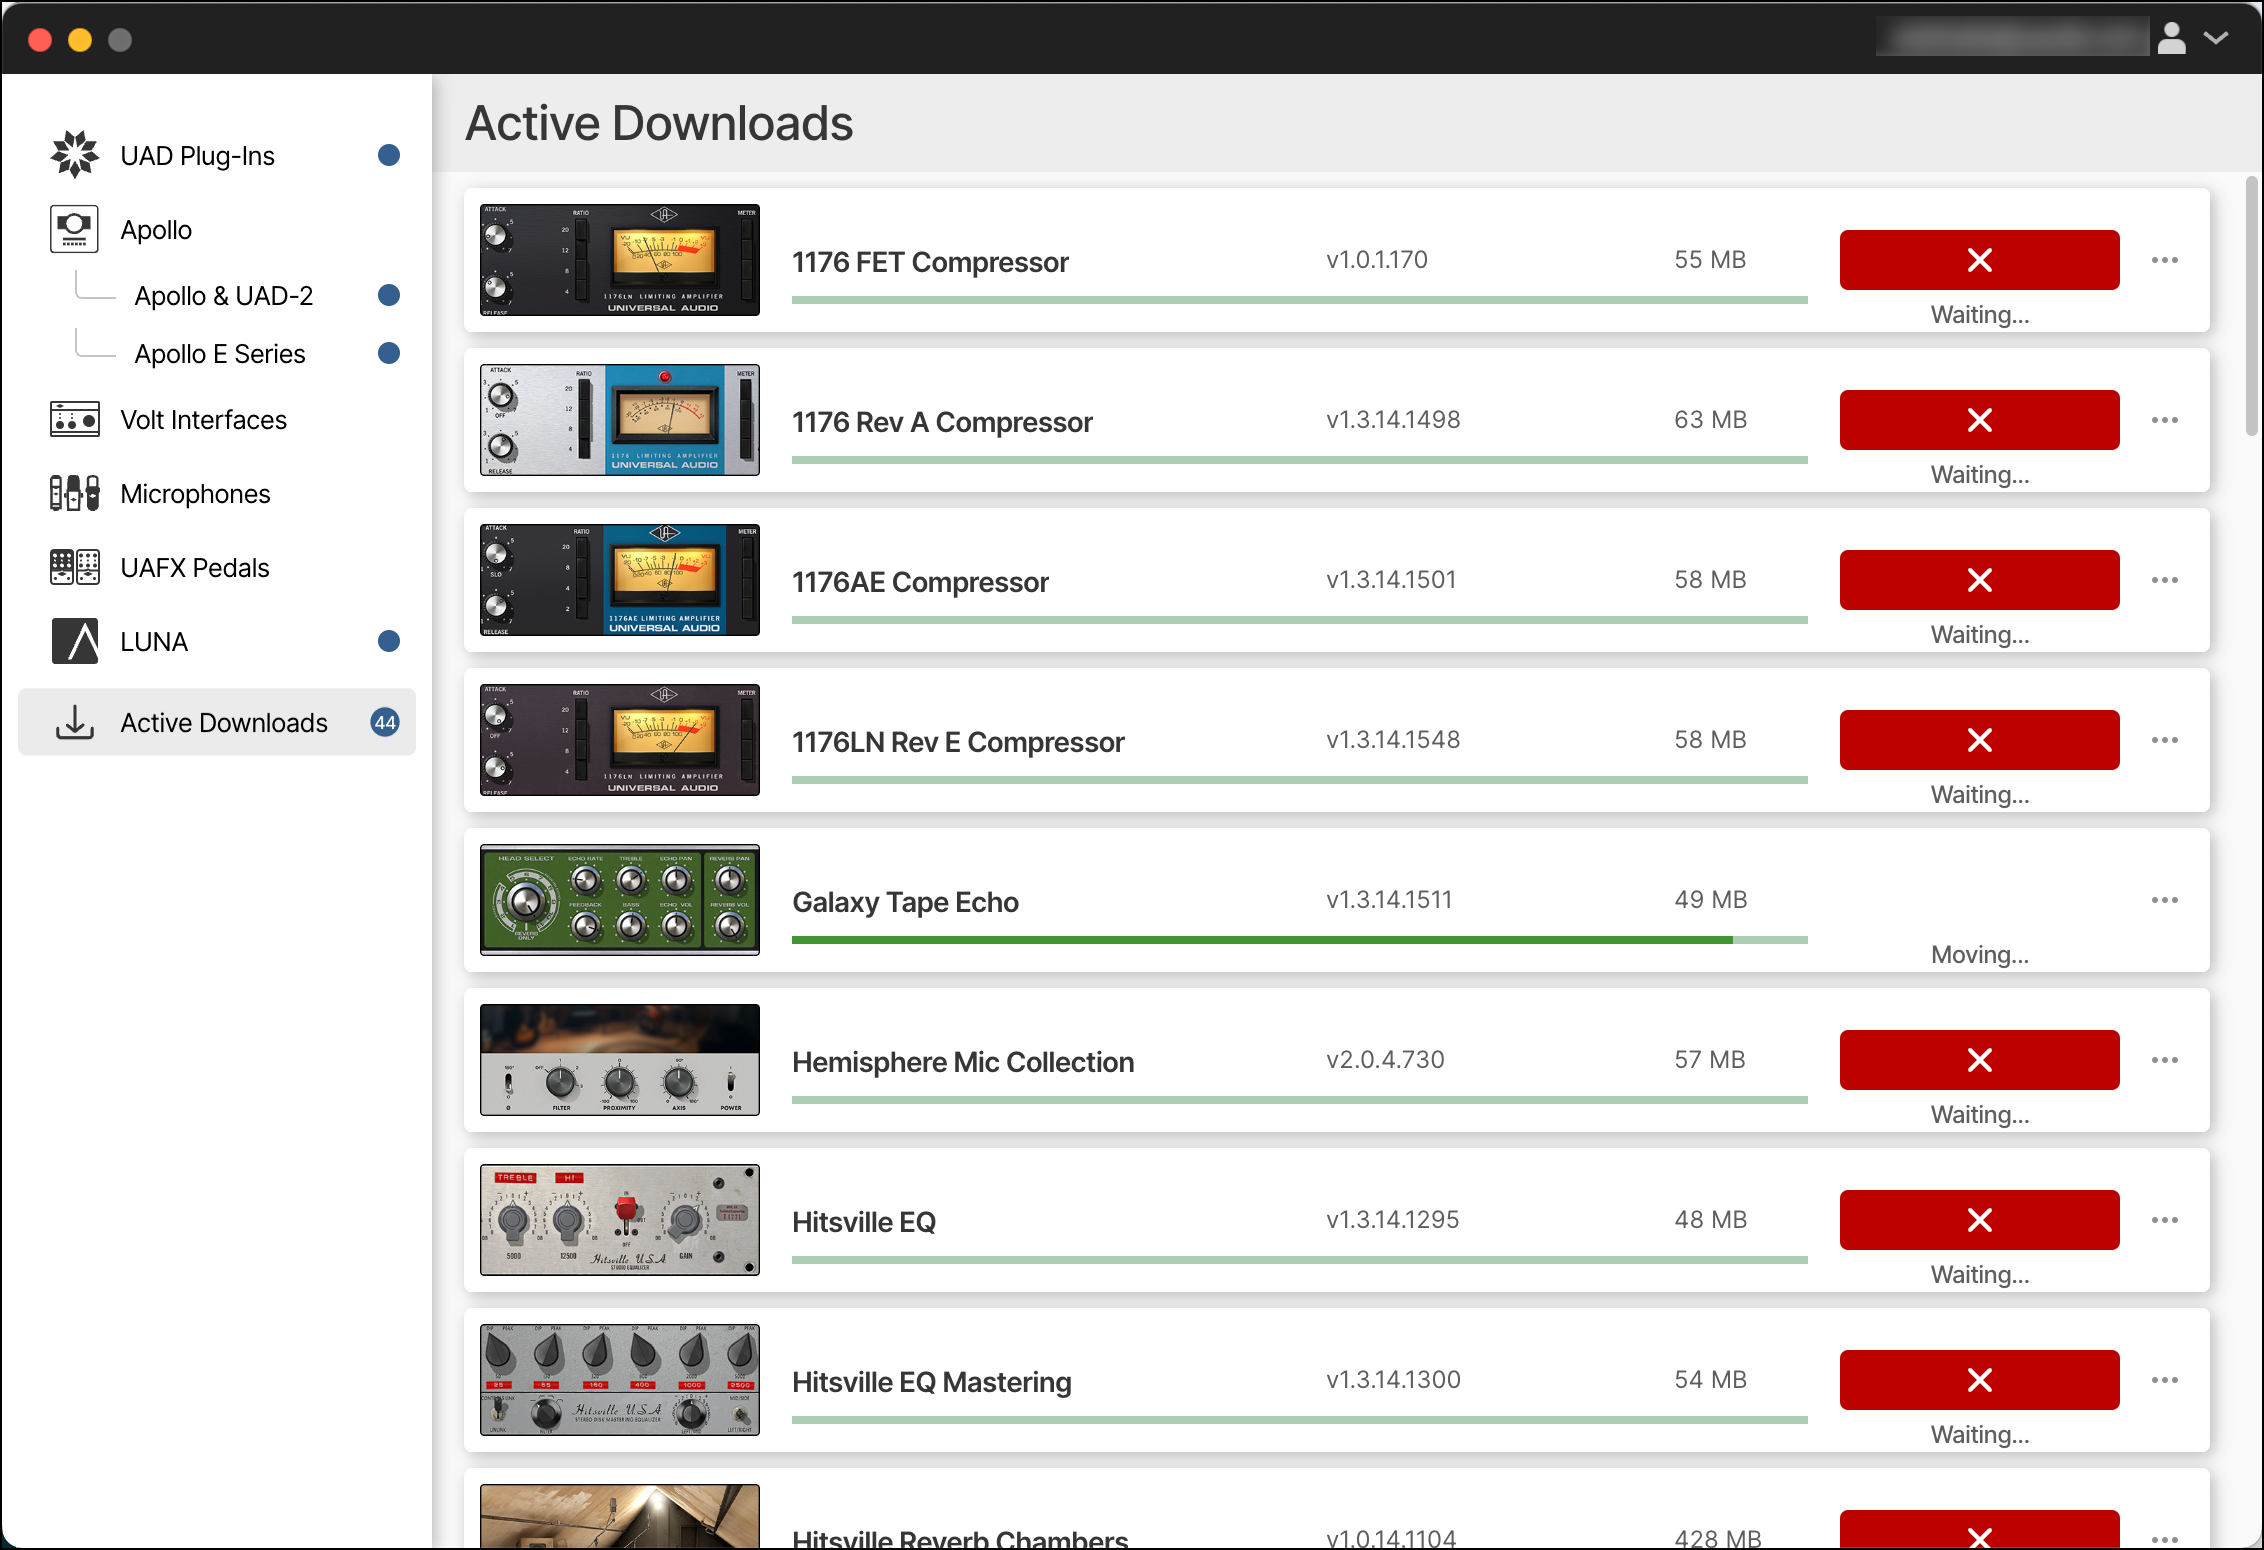Click the Volt Interfaces device icon

(x=75, y=419)
